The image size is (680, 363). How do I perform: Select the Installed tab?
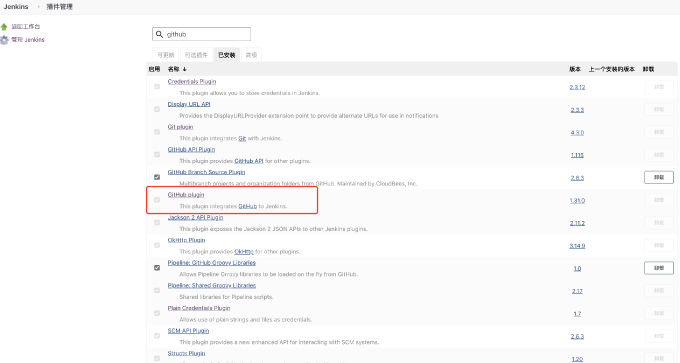point(226,55)
